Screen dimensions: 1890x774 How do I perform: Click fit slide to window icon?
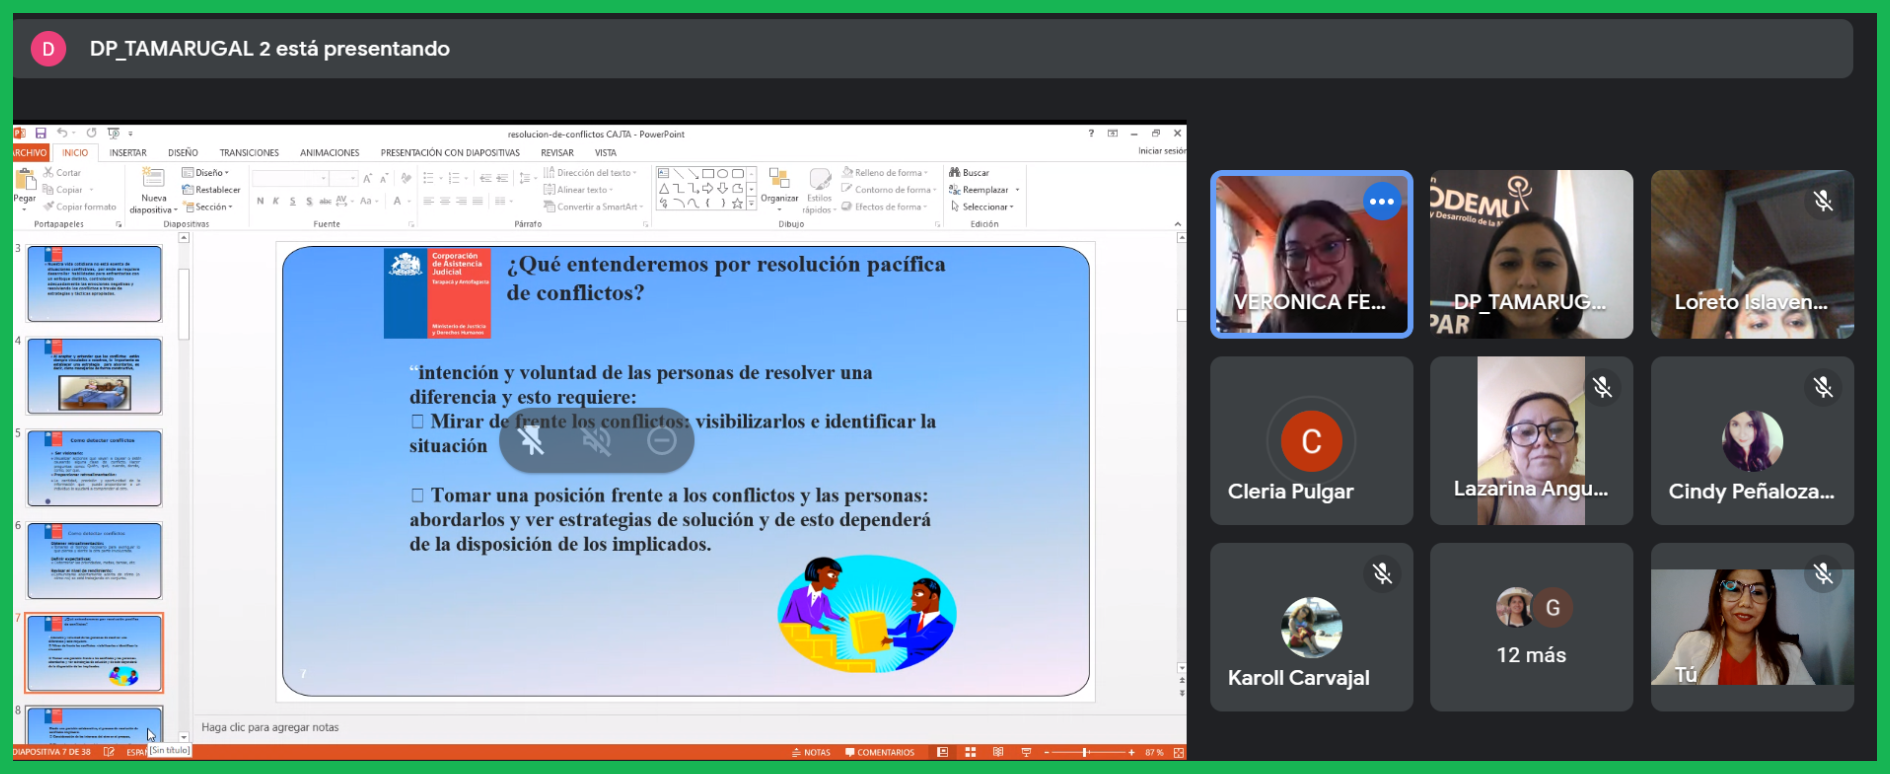(1179, 752)
